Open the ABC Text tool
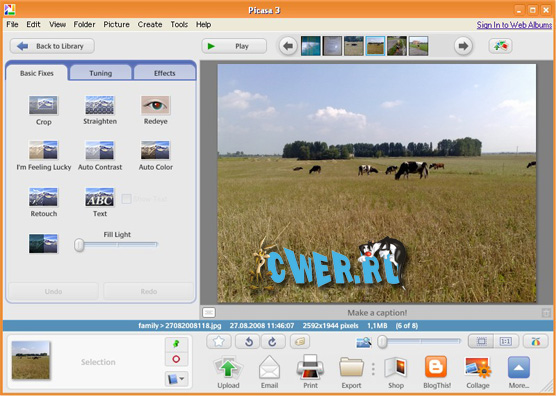556x396 pixels. [100, 197]
